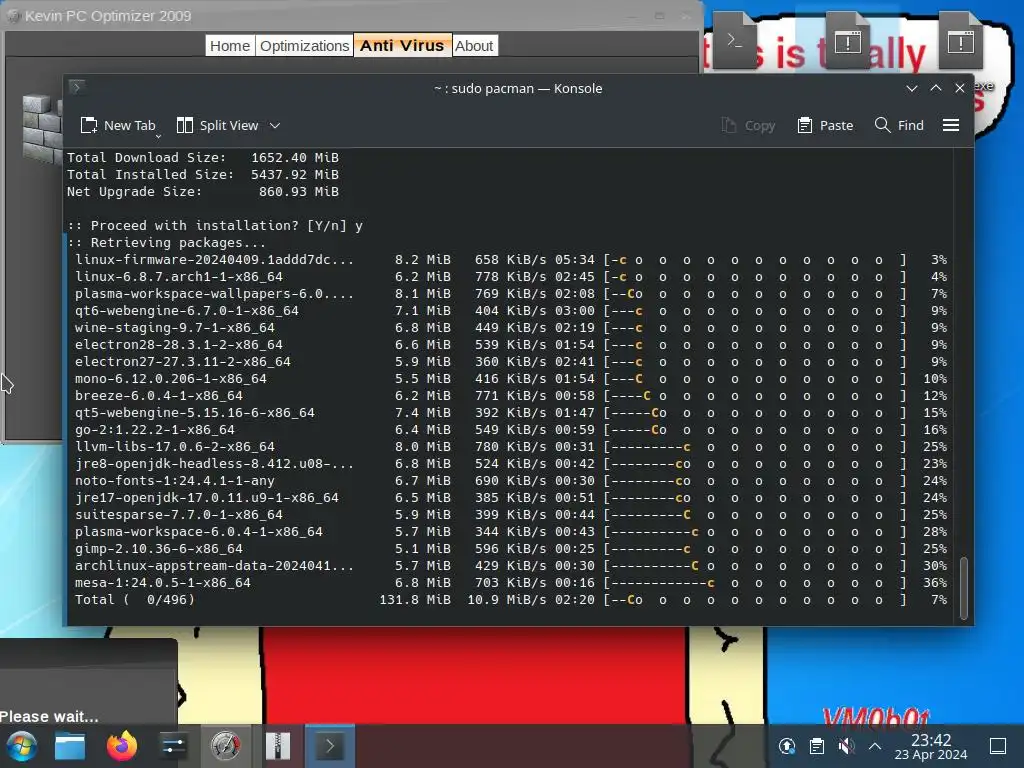Click the 'Total Download Size' line
Screen dimensions: 1024x768
(203, 158)
